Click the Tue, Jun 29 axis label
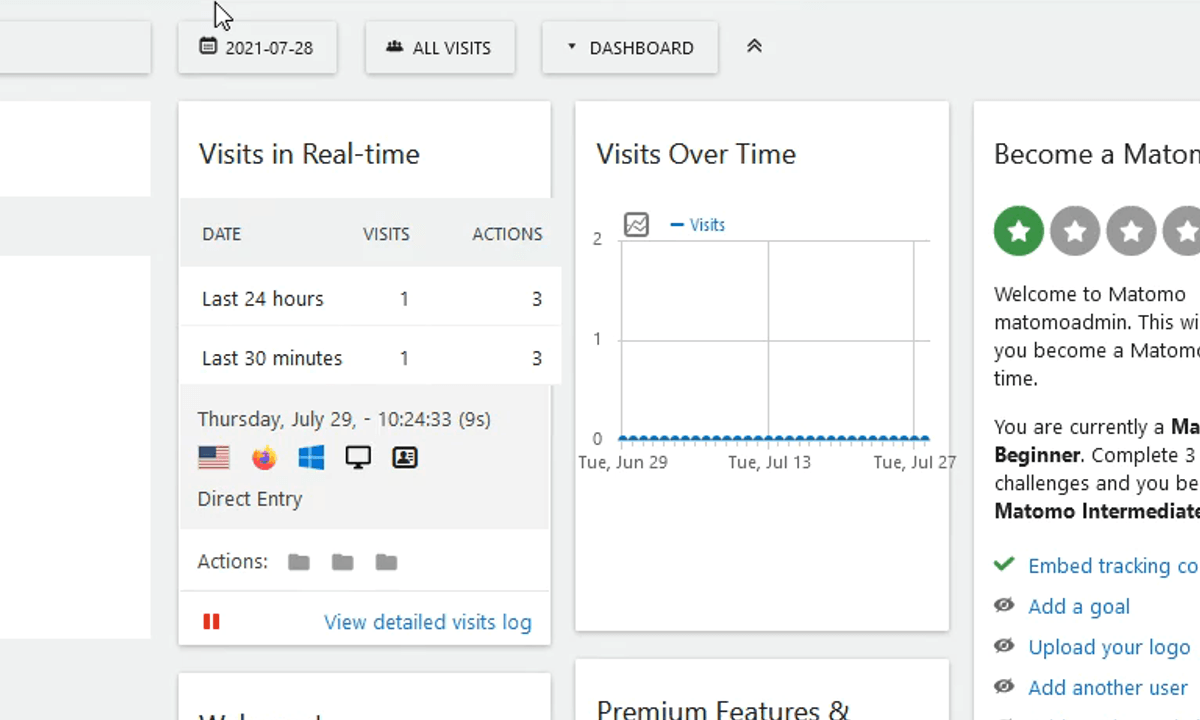The image size is (1200, 720). tap(623, 463)
